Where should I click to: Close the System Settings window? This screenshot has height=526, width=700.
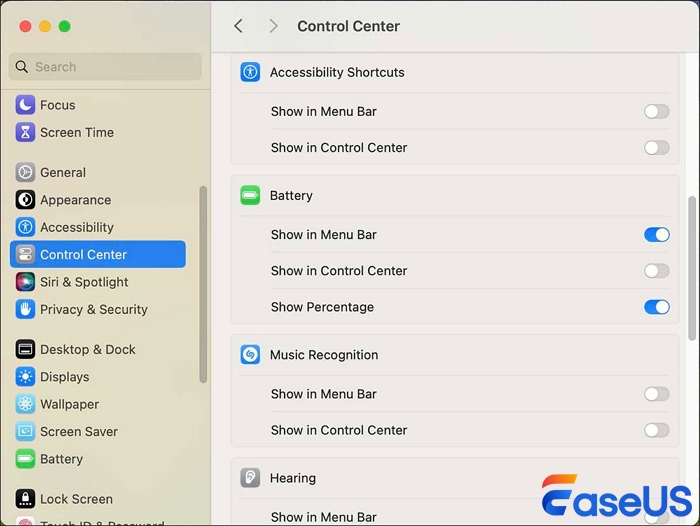point(25,26)
